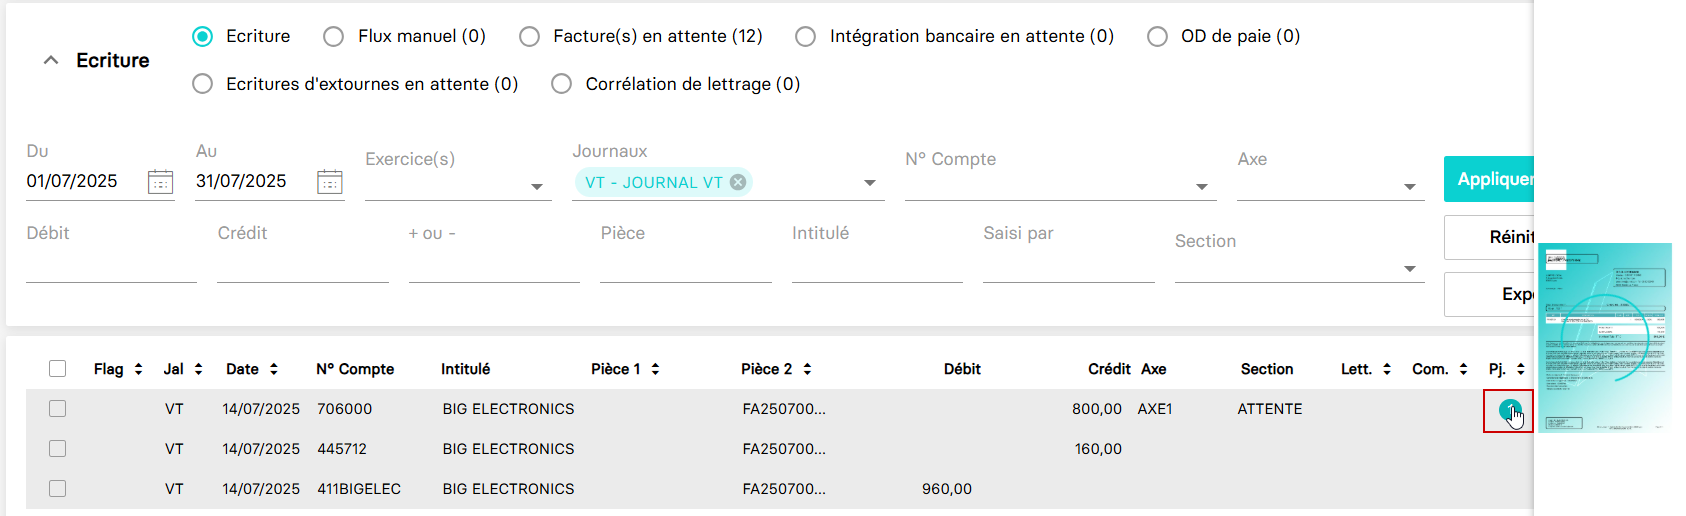Sort entries by Pièce 1 column

[x=655, y=369]
